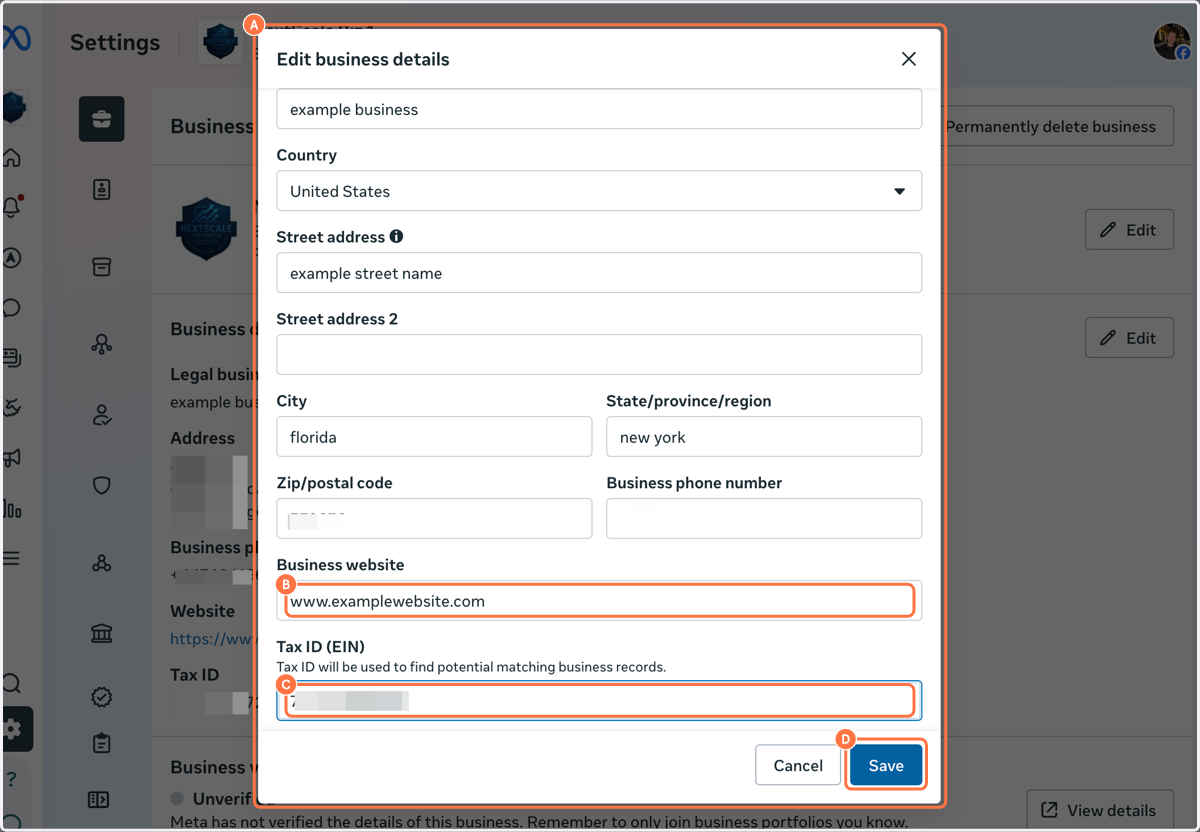Click the Tax ID (EIN) input field
The height and width of the screenshot is (832, 1200).
click(x=599, y=701)
